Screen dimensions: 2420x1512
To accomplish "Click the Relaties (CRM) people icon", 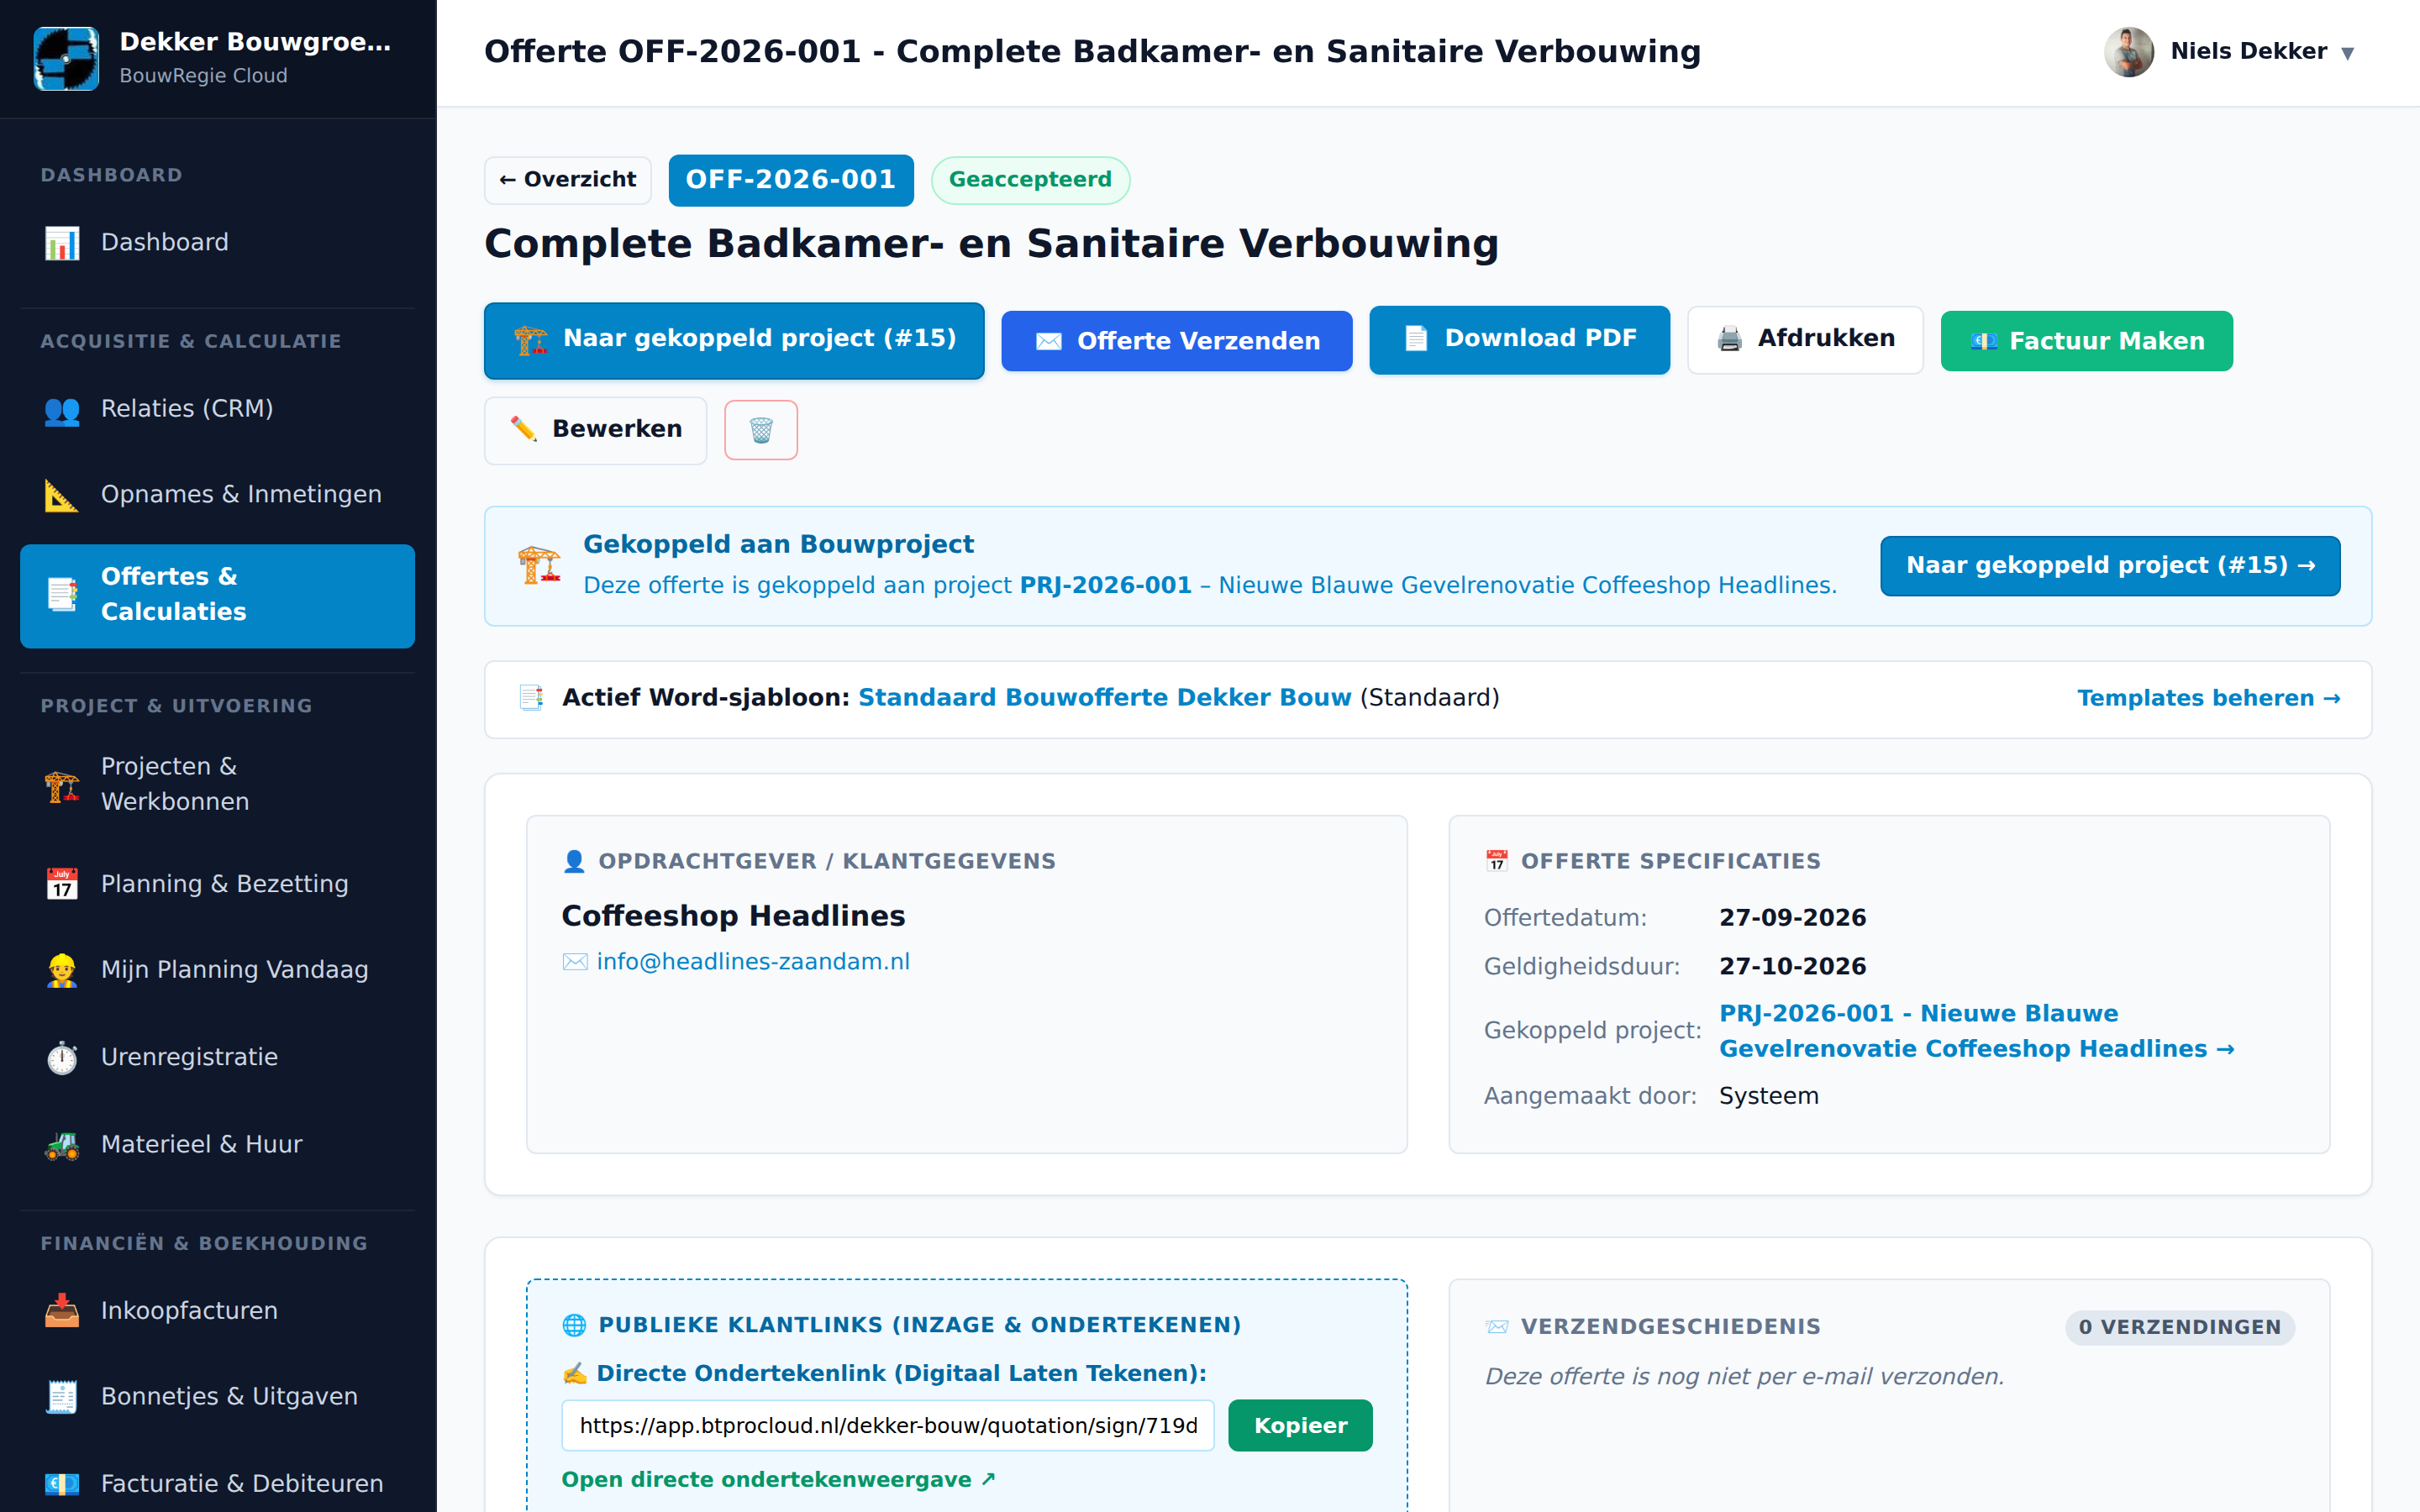I will (x=62, y=410).
